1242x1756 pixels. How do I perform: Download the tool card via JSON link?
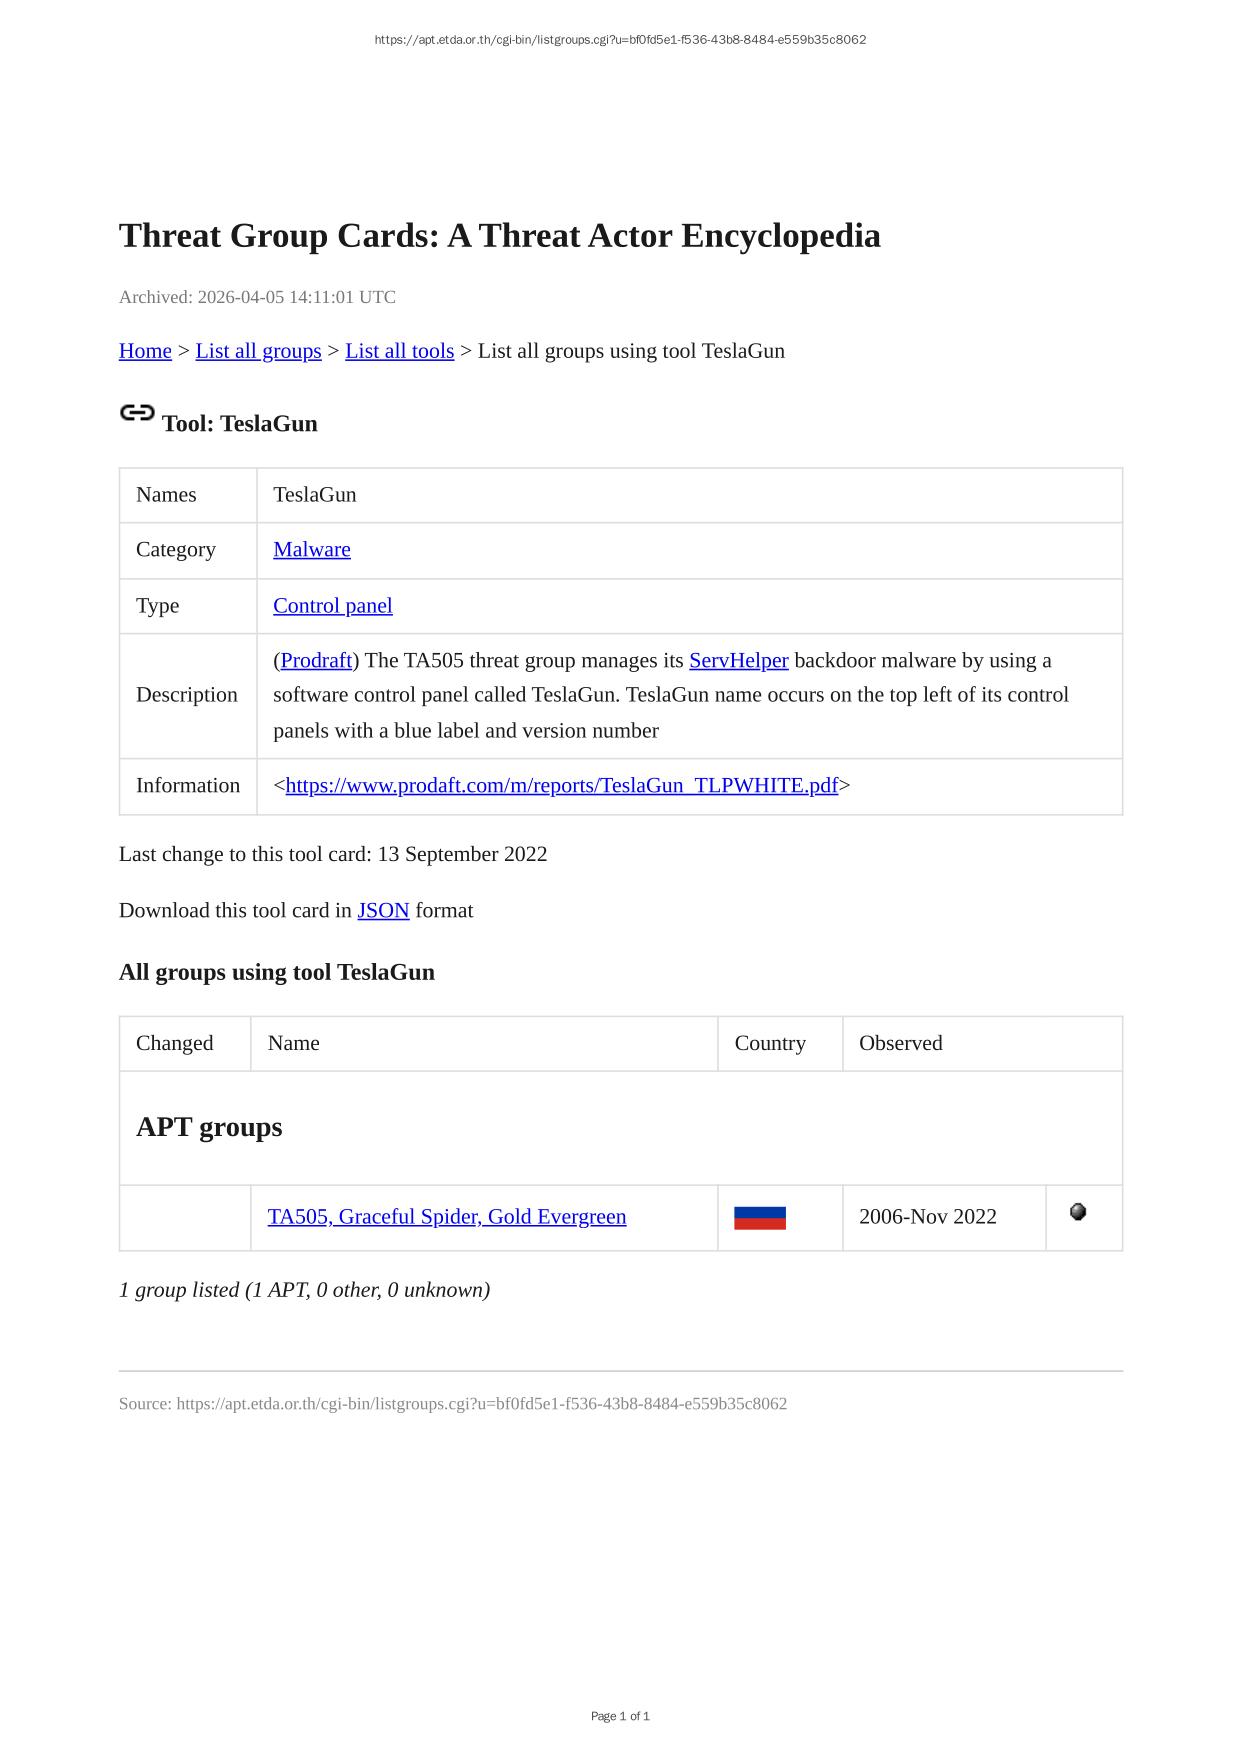pos(383,910)
